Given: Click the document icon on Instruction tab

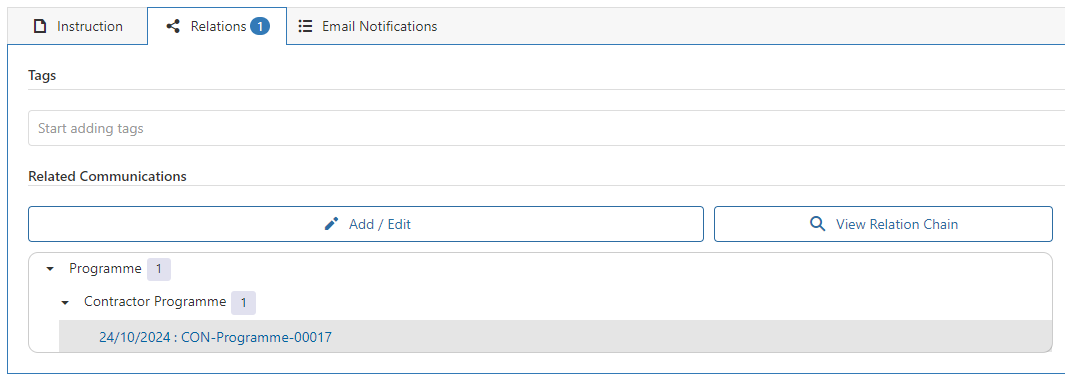Looking at the screenshot, I should tap(40, 26).
